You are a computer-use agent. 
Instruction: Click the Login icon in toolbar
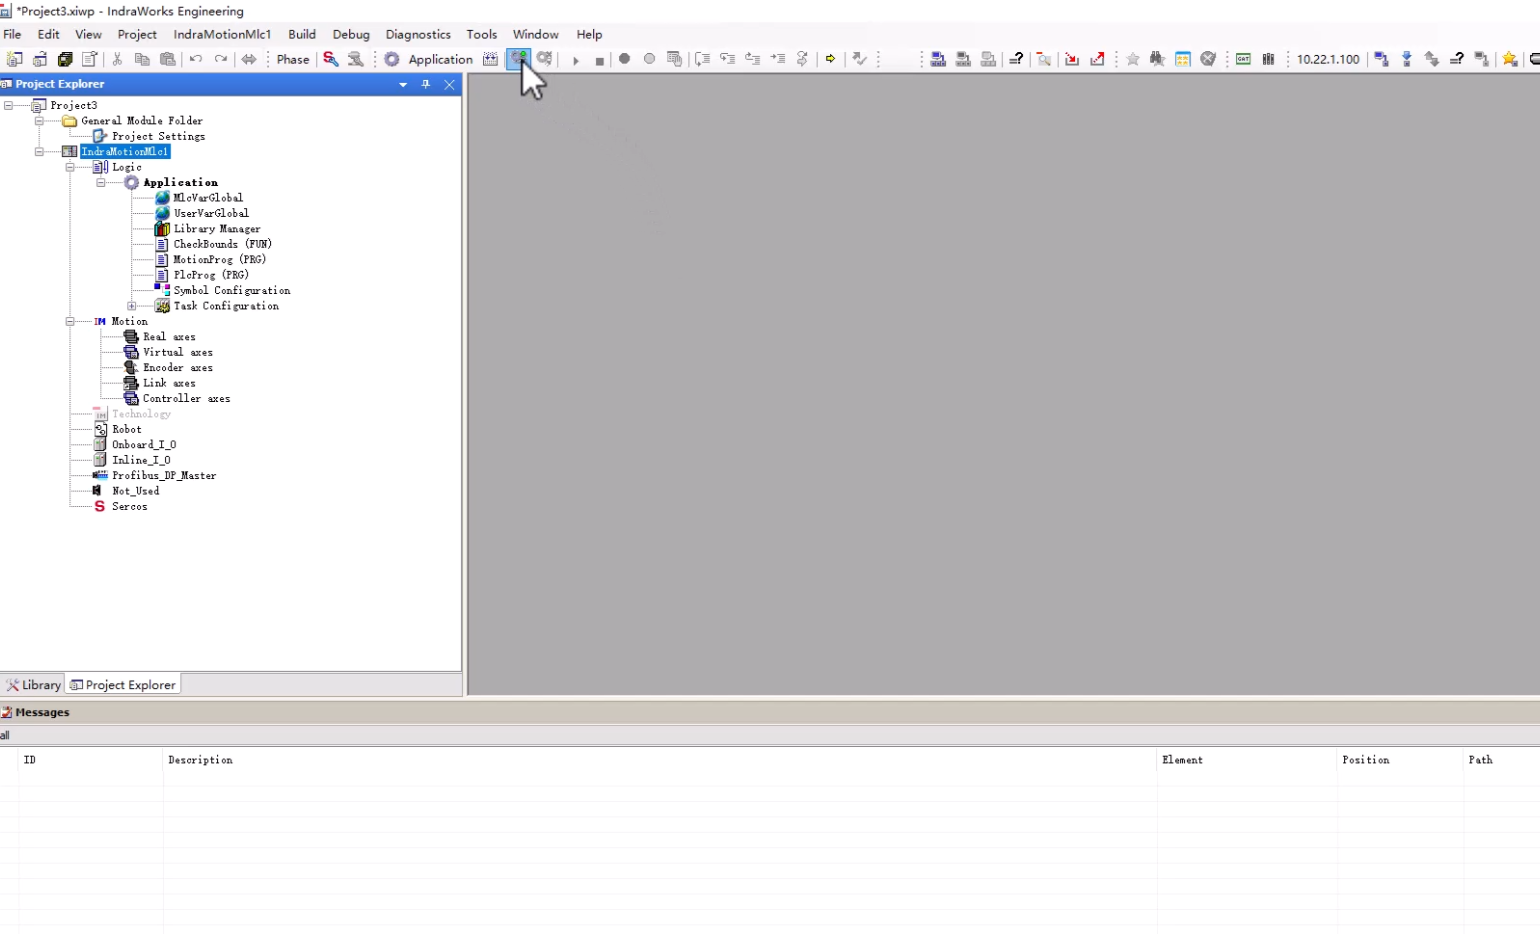pyautogui.click(x=518, y=59)
